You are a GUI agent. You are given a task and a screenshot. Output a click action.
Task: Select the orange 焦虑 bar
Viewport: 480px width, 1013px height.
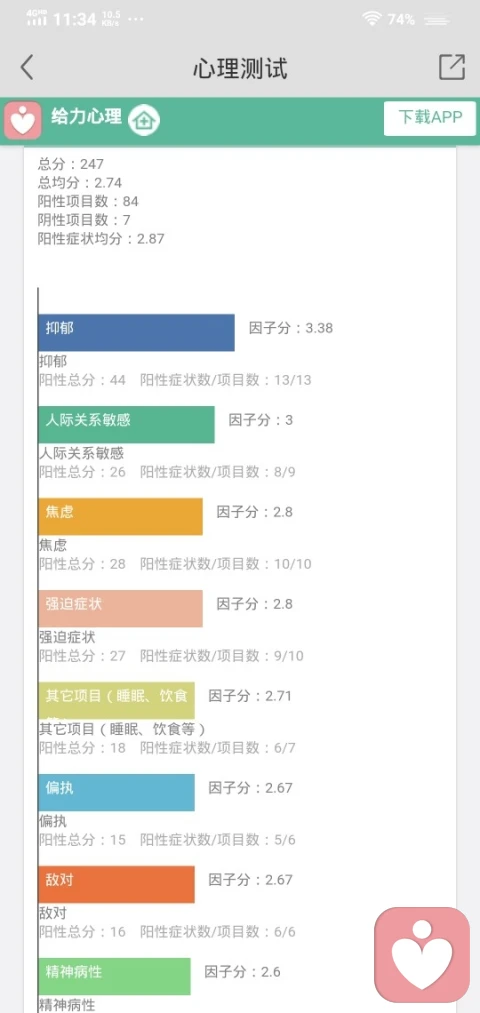coord(120,516)
